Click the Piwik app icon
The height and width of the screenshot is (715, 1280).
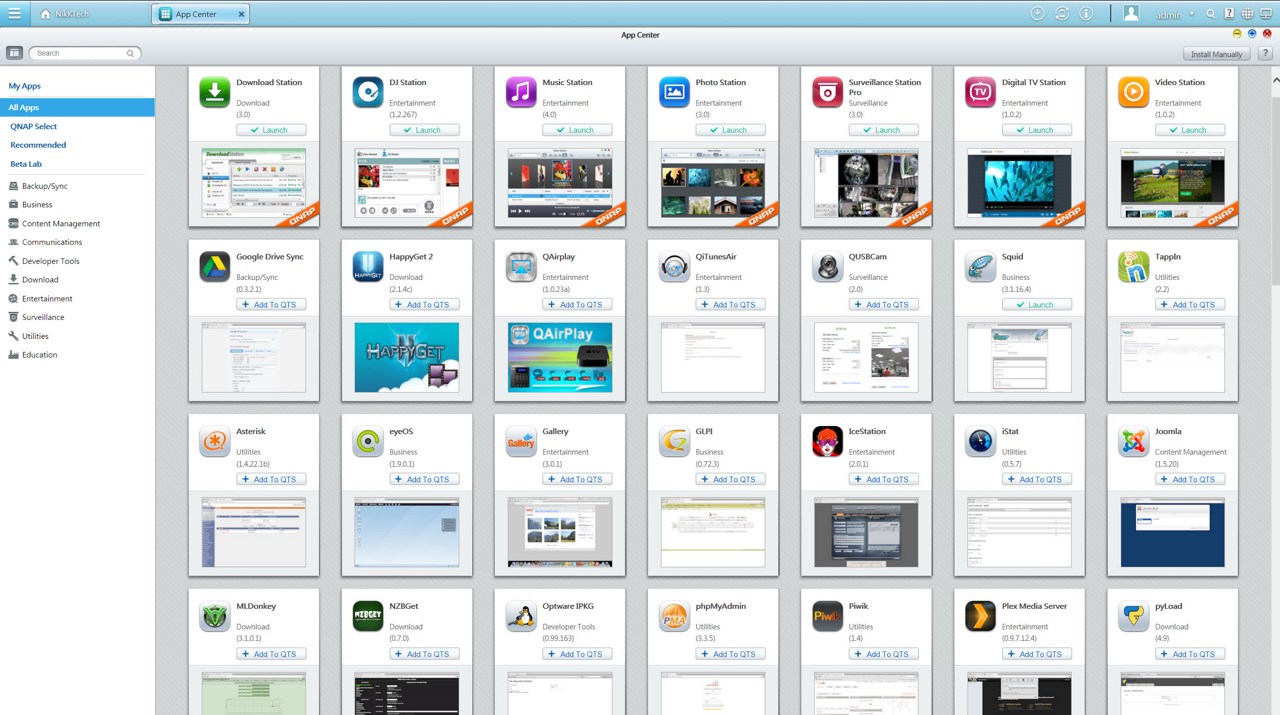pyautogui.click(x=827, y=616)
